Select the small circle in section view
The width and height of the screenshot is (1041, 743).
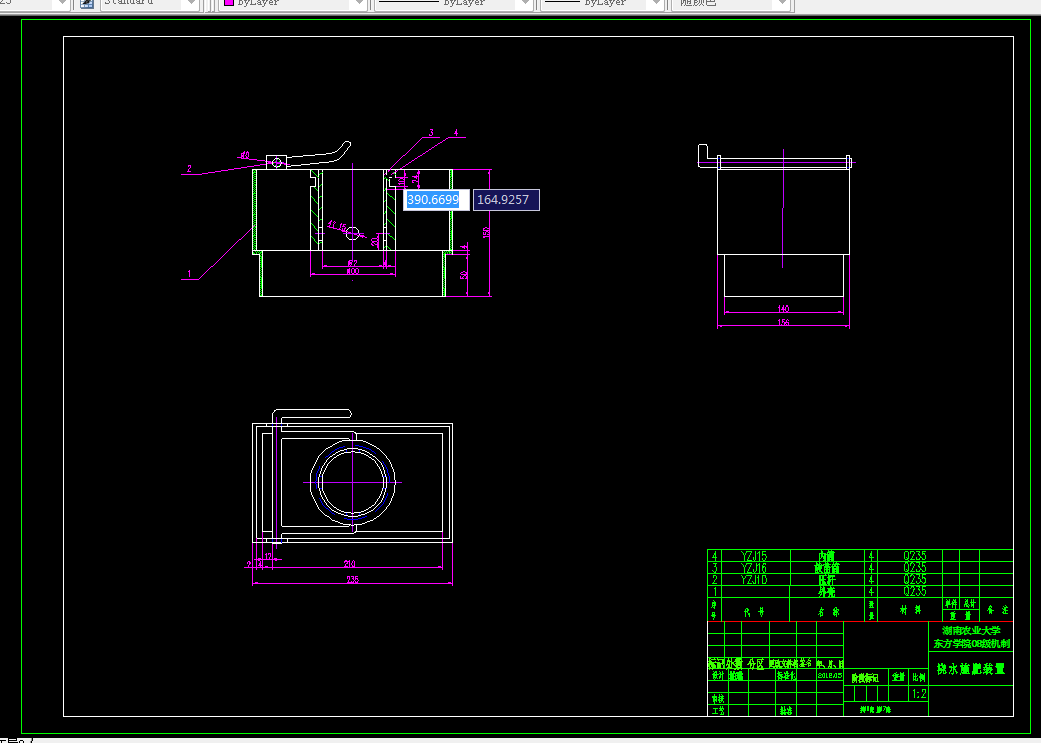point(353,233)
